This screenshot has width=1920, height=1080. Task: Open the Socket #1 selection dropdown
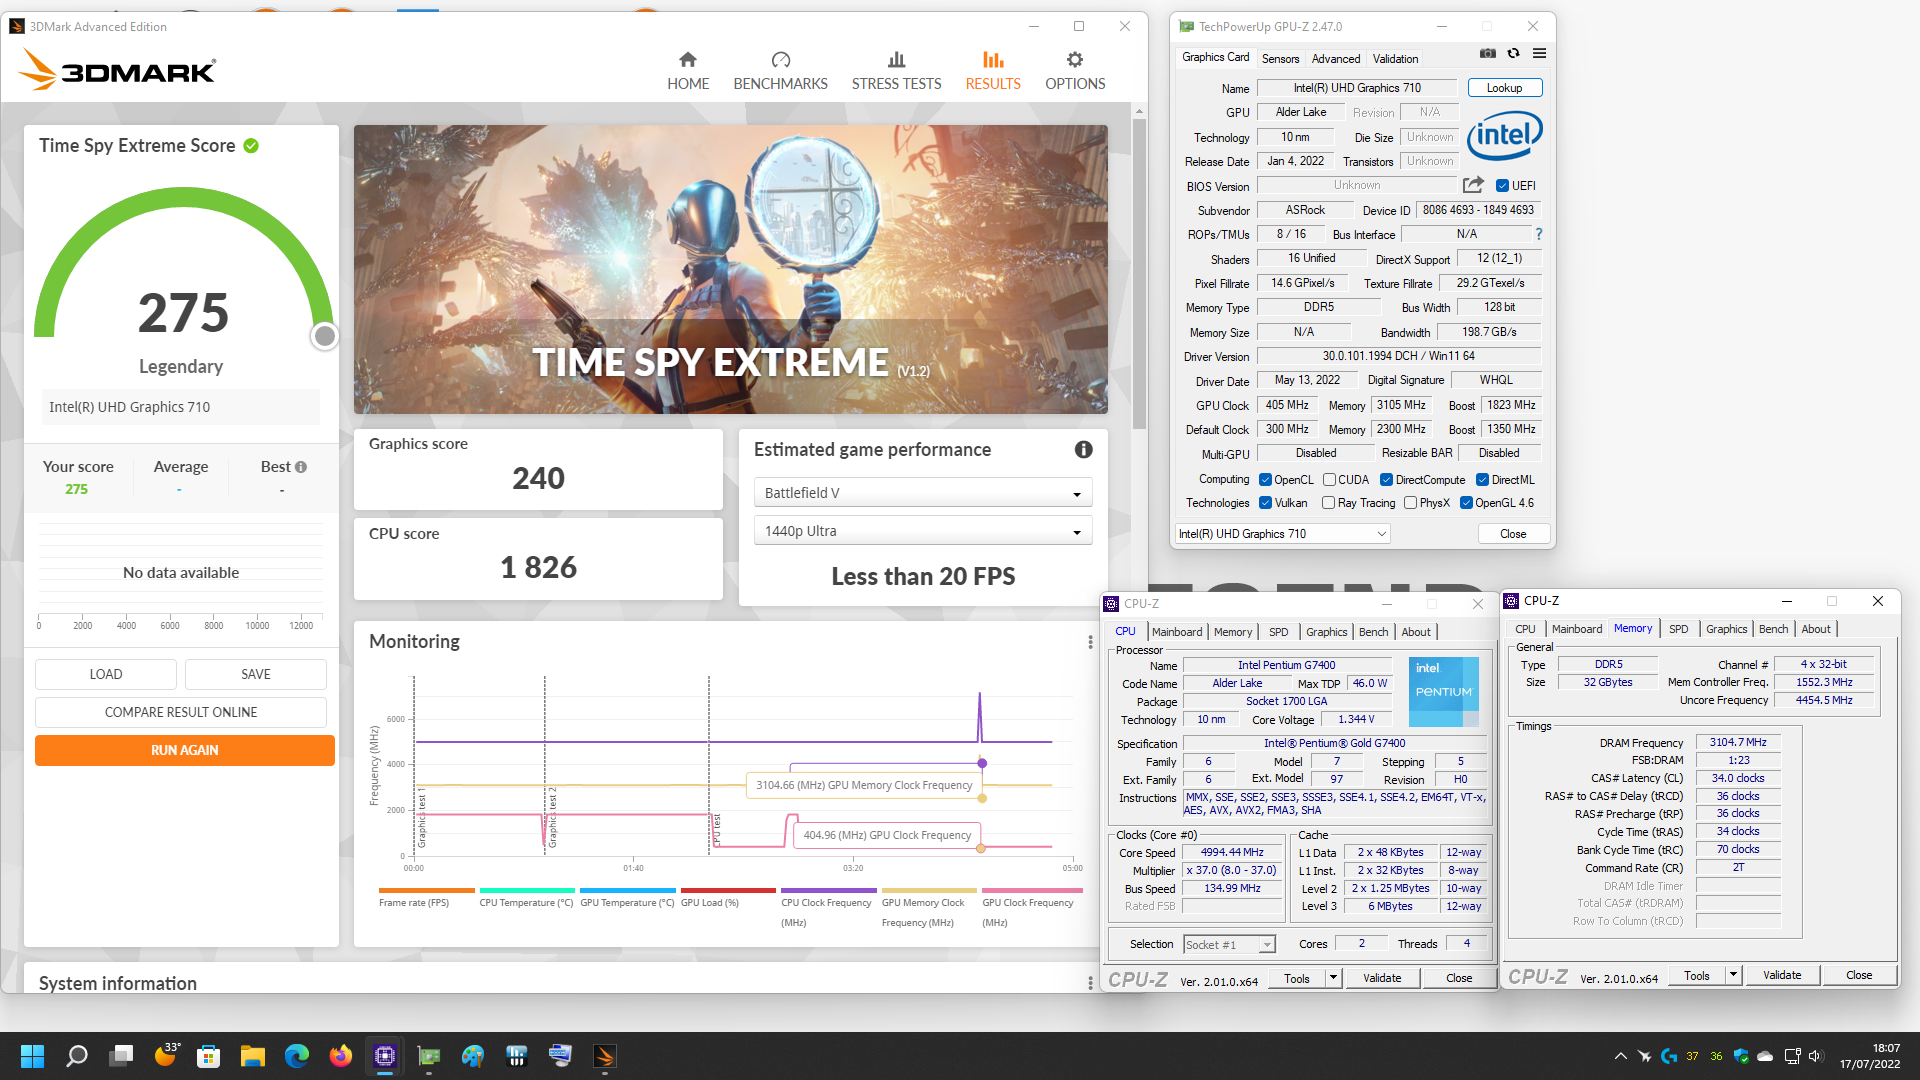[1229, 944]
